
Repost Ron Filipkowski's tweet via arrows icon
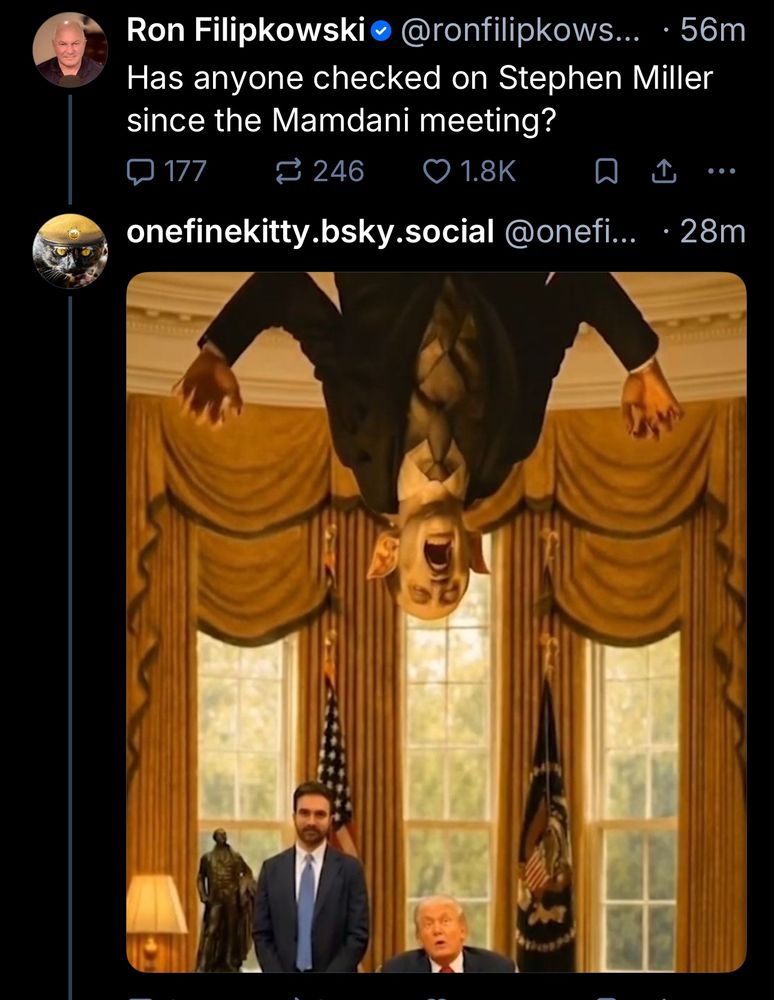288,172
